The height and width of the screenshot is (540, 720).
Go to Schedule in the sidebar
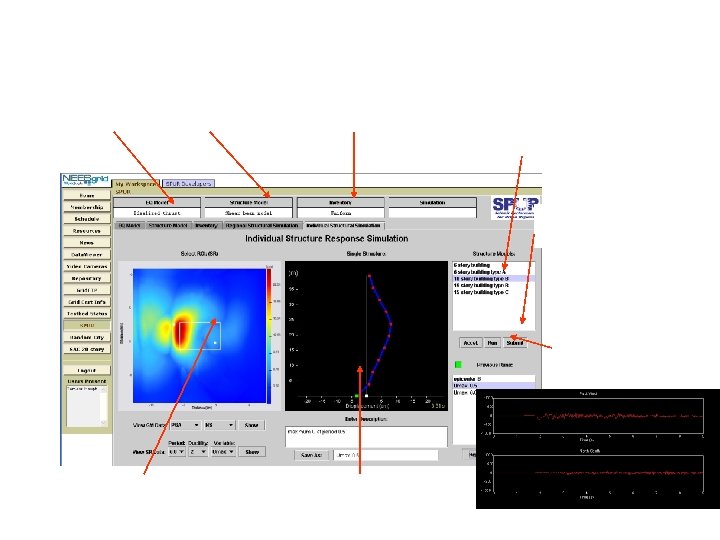click(87, 219)
